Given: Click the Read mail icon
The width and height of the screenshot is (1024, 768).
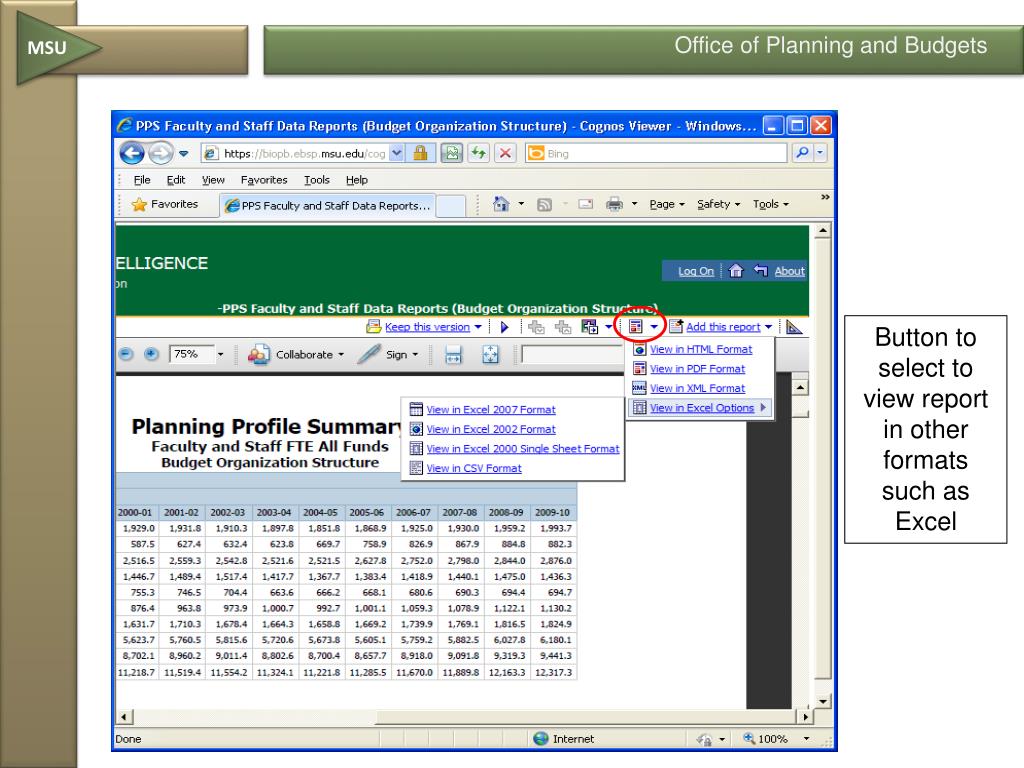Looking at the screenshot, I should [586, 204].
